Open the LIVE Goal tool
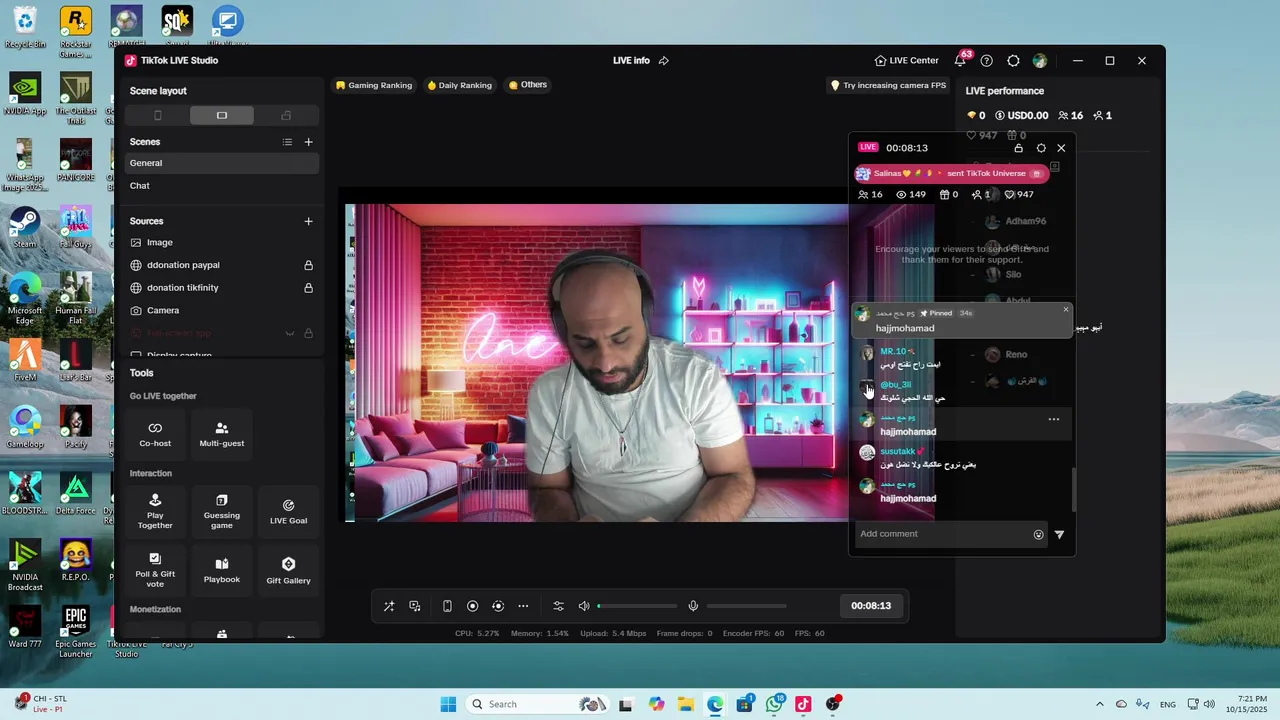Viewport: 1280px width, 720px height. (x=288, y=511)
